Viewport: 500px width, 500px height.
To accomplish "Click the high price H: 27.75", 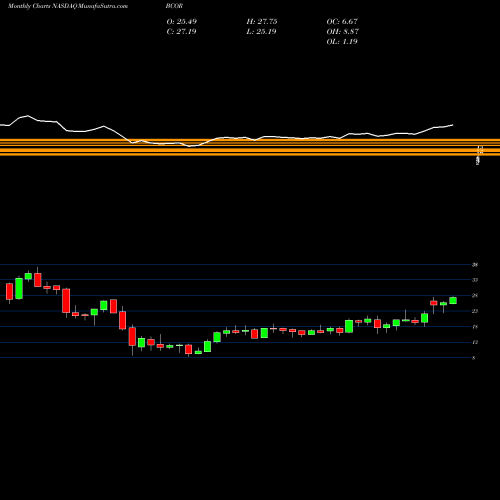I will tap(262, 21).
